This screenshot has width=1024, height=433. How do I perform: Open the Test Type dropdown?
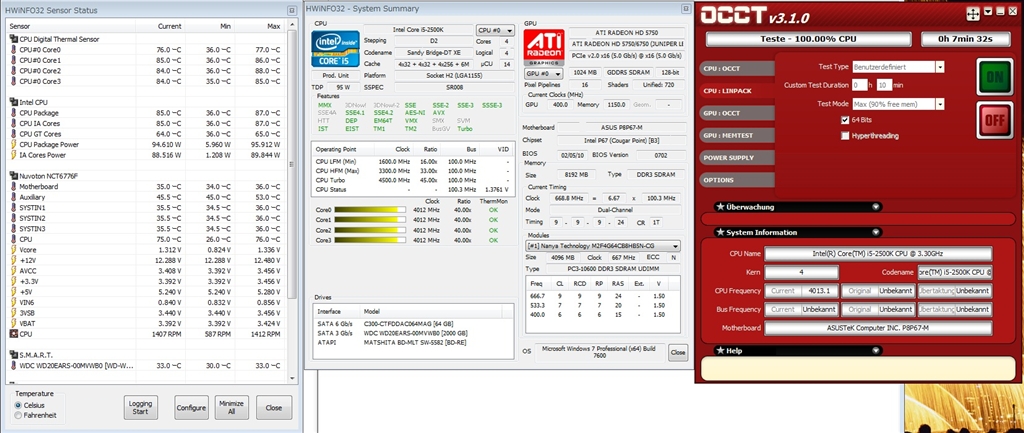tap(940, 67)
